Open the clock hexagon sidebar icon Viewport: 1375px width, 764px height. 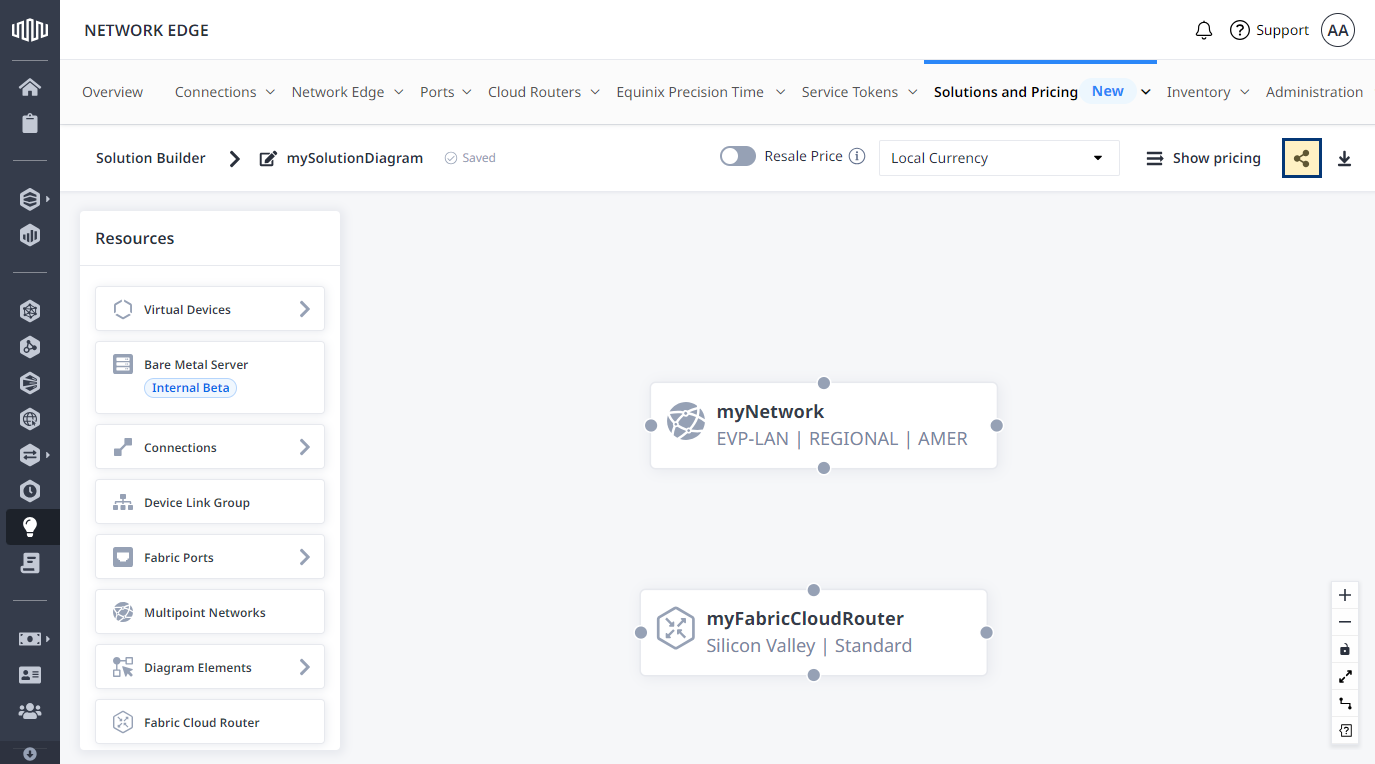(30, 491)
